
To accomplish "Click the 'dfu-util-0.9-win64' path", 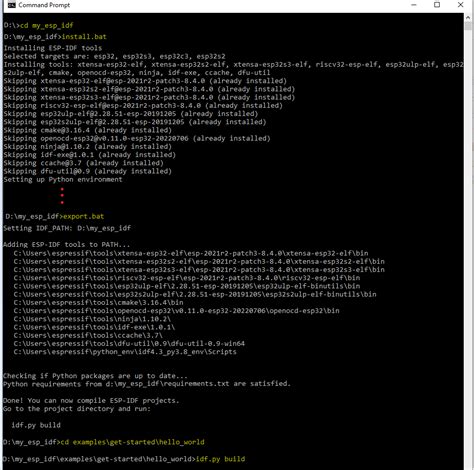I will coord(129,343).
